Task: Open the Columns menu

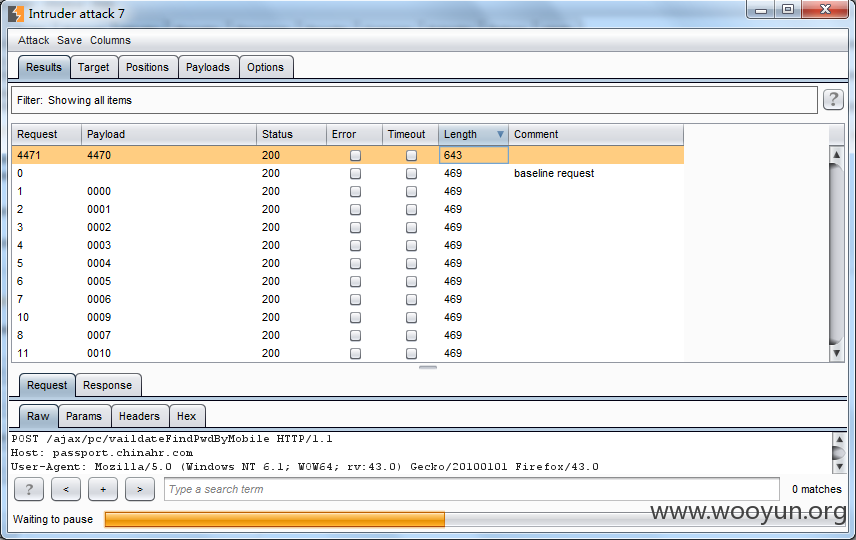Action: click(110, 40)
